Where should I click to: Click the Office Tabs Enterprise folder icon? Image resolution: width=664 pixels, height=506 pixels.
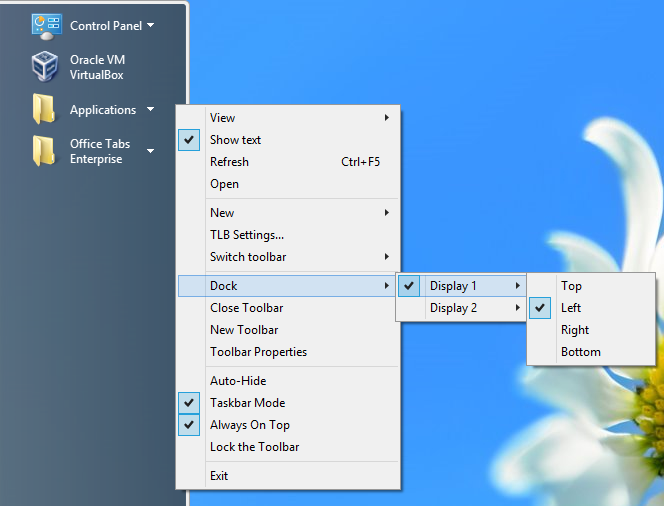(44, 150)
